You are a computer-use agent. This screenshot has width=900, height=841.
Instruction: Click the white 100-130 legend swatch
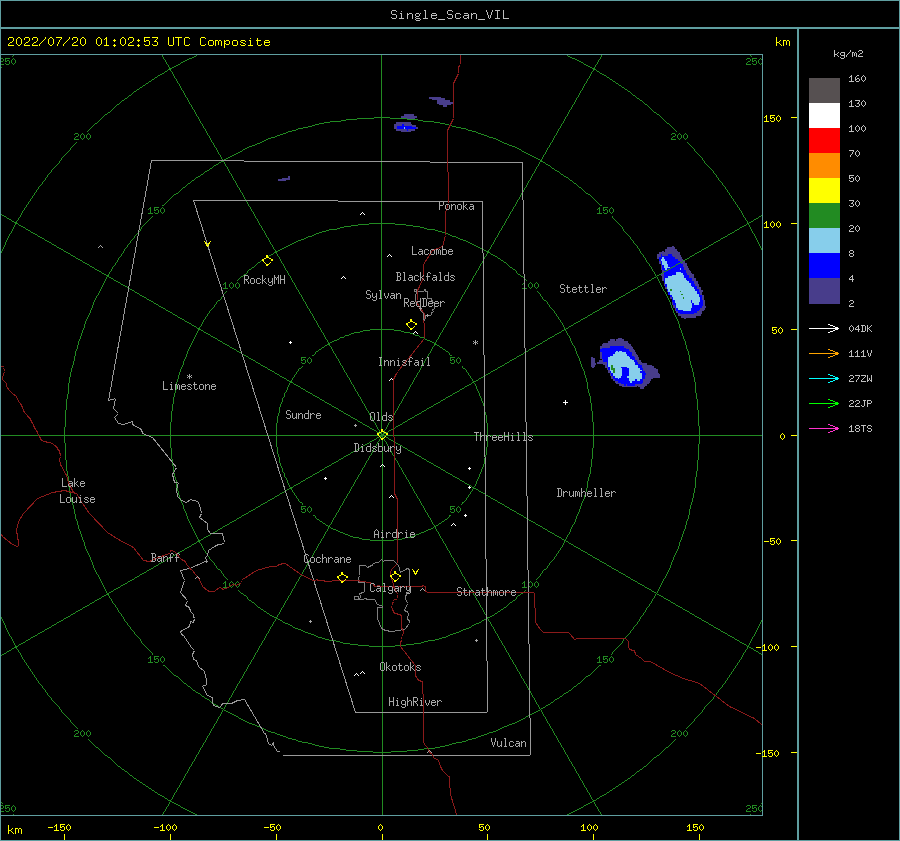(824, 115)
